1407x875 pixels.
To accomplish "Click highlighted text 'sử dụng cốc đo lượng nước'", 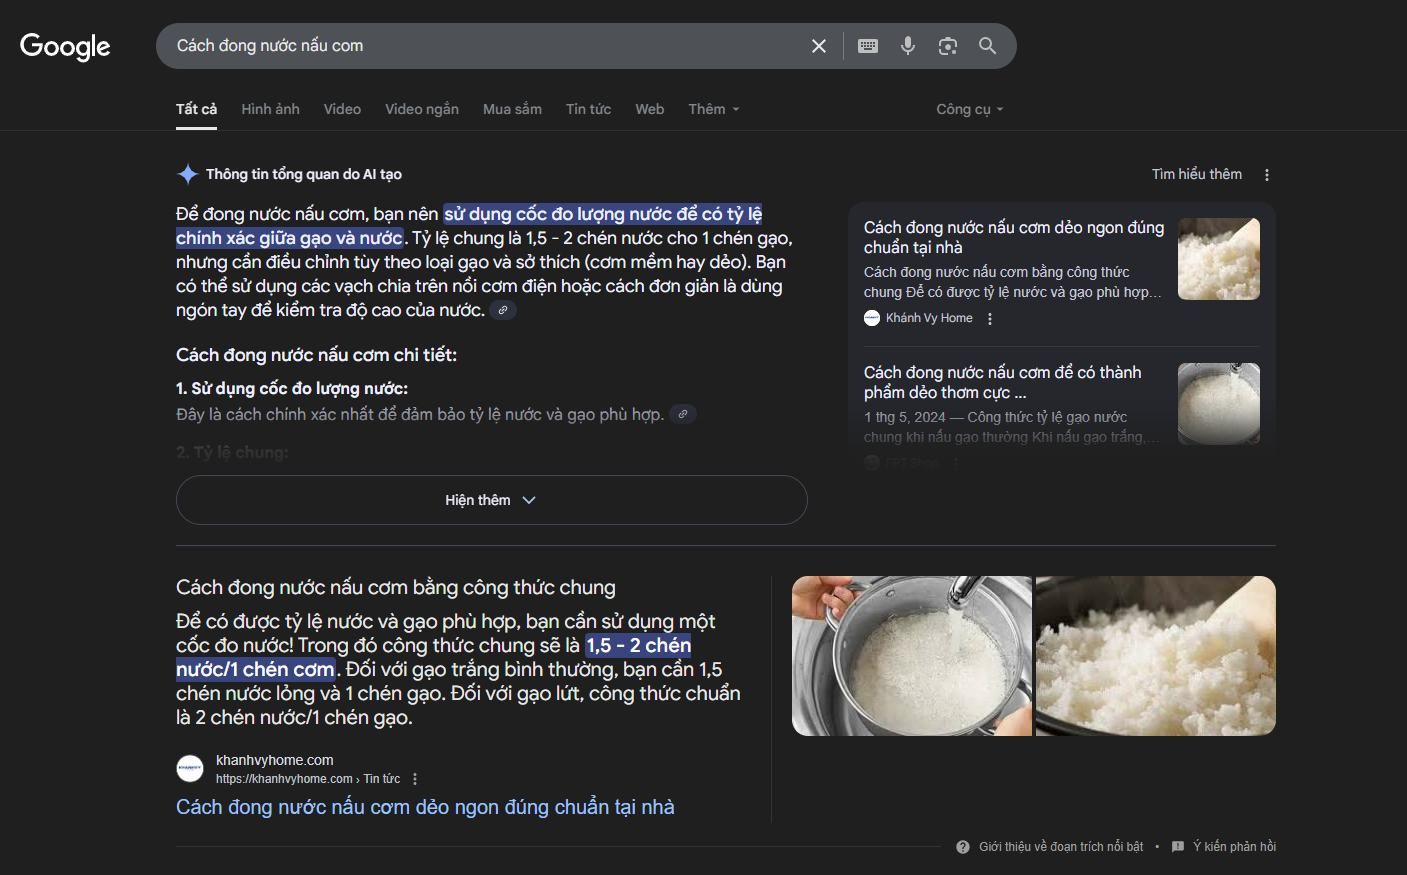I will coord(558,214).
